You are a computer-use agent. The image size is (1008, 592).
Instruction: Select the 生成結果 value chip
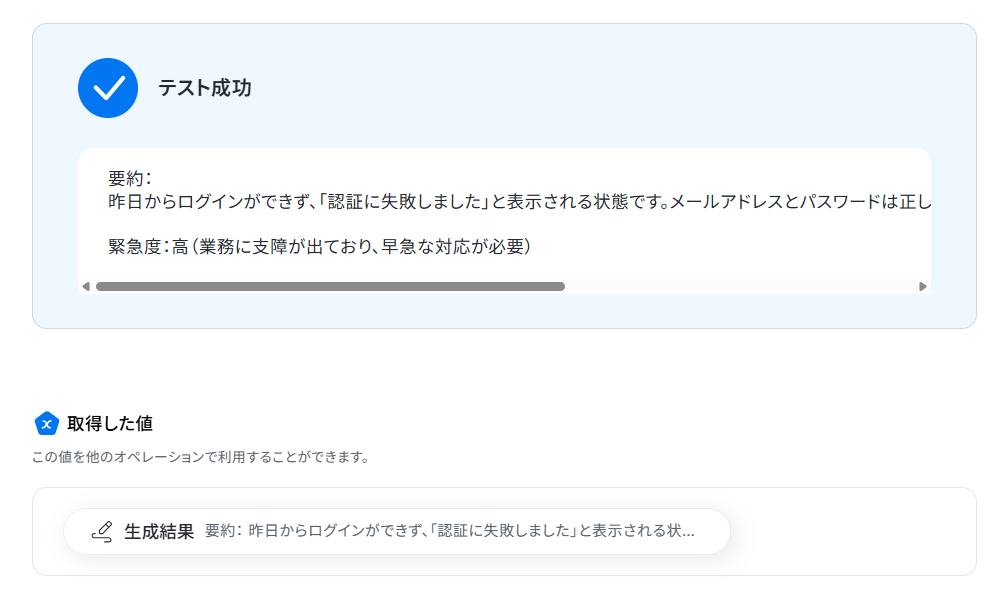pos(397,532)
